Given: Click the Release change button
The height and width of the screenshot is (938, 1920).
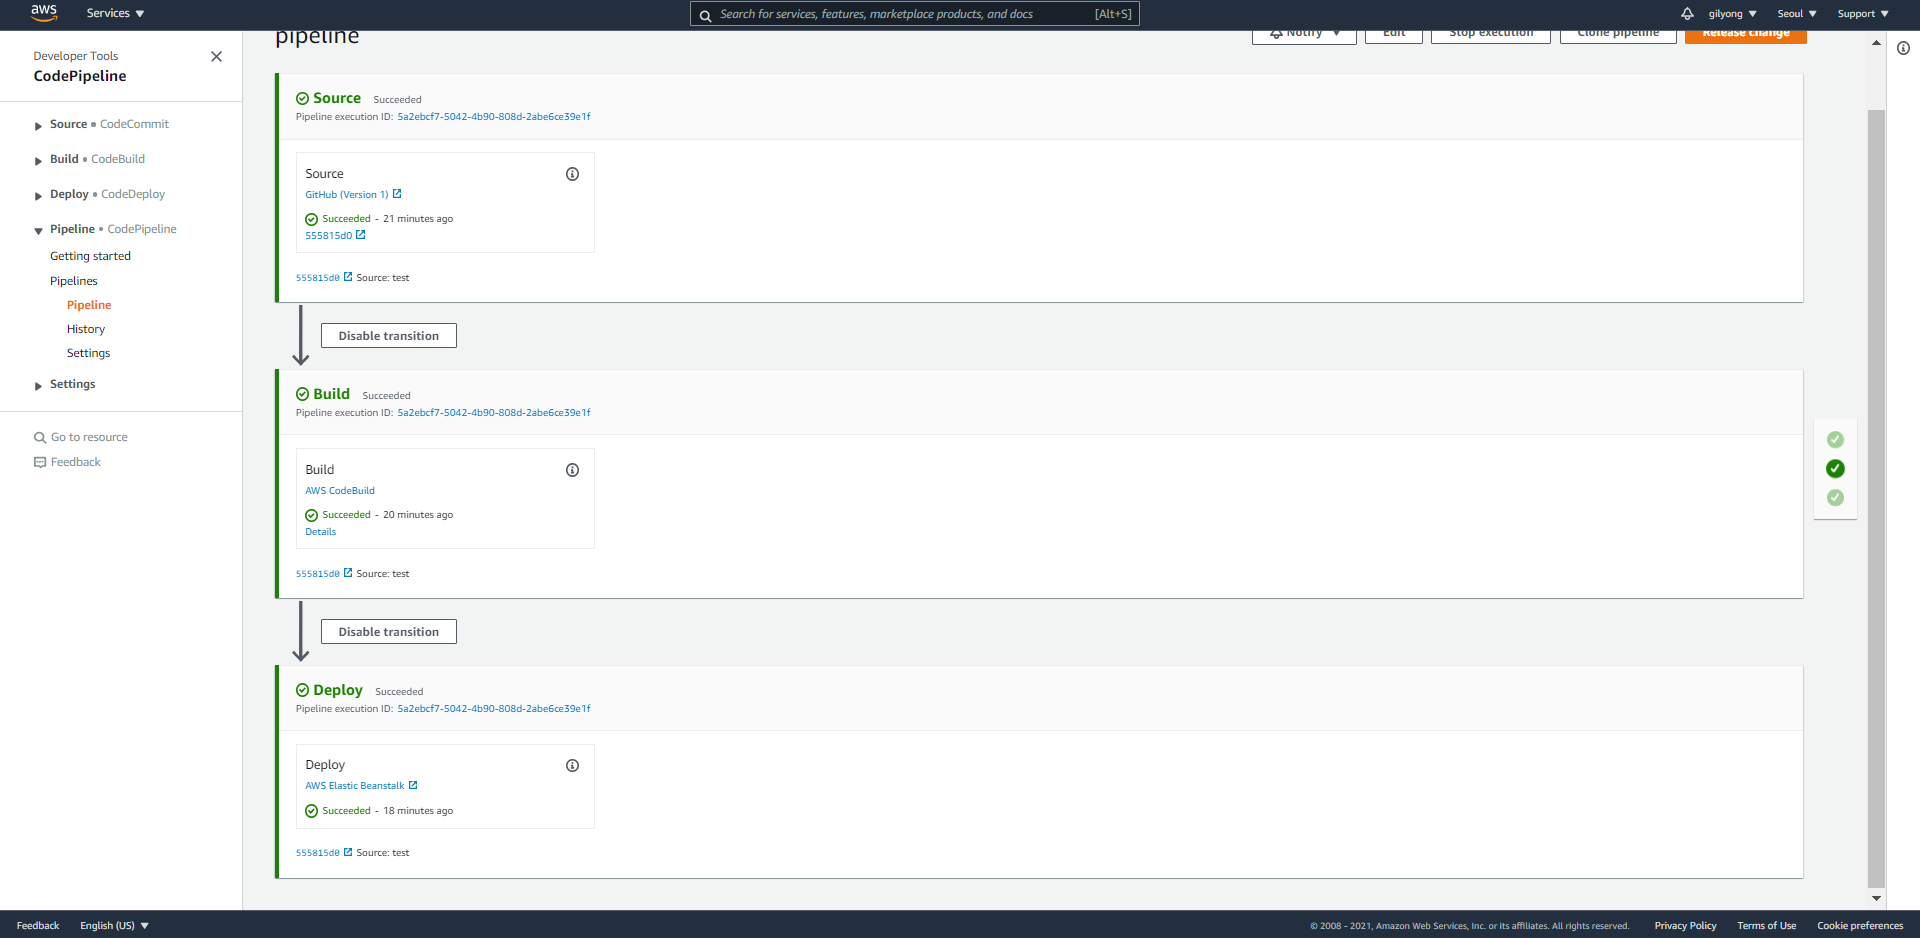Looking at the screenshot, I should click(1746, 35).
